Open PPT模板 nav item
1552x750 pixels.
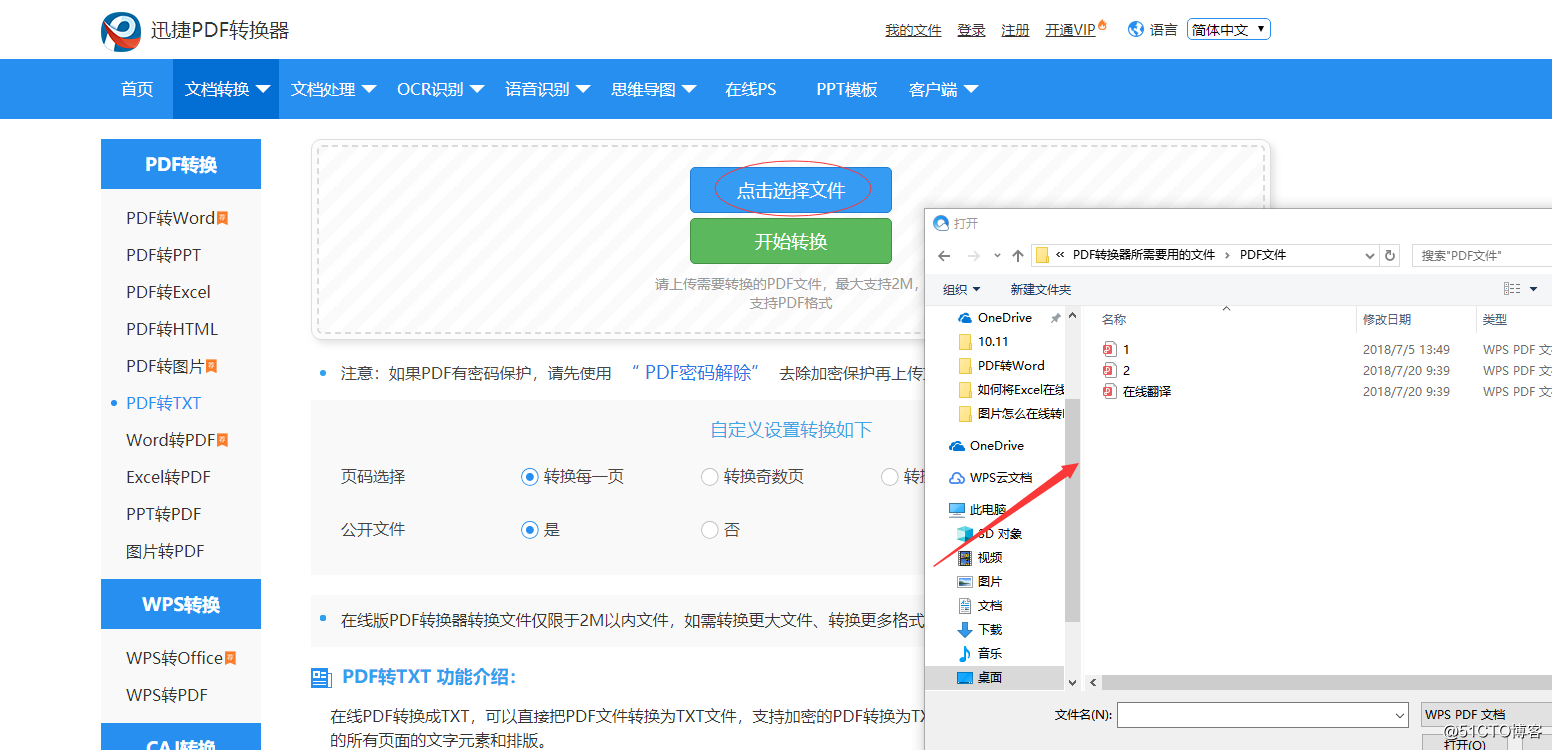pyautogui.click(x=847, y=89)
